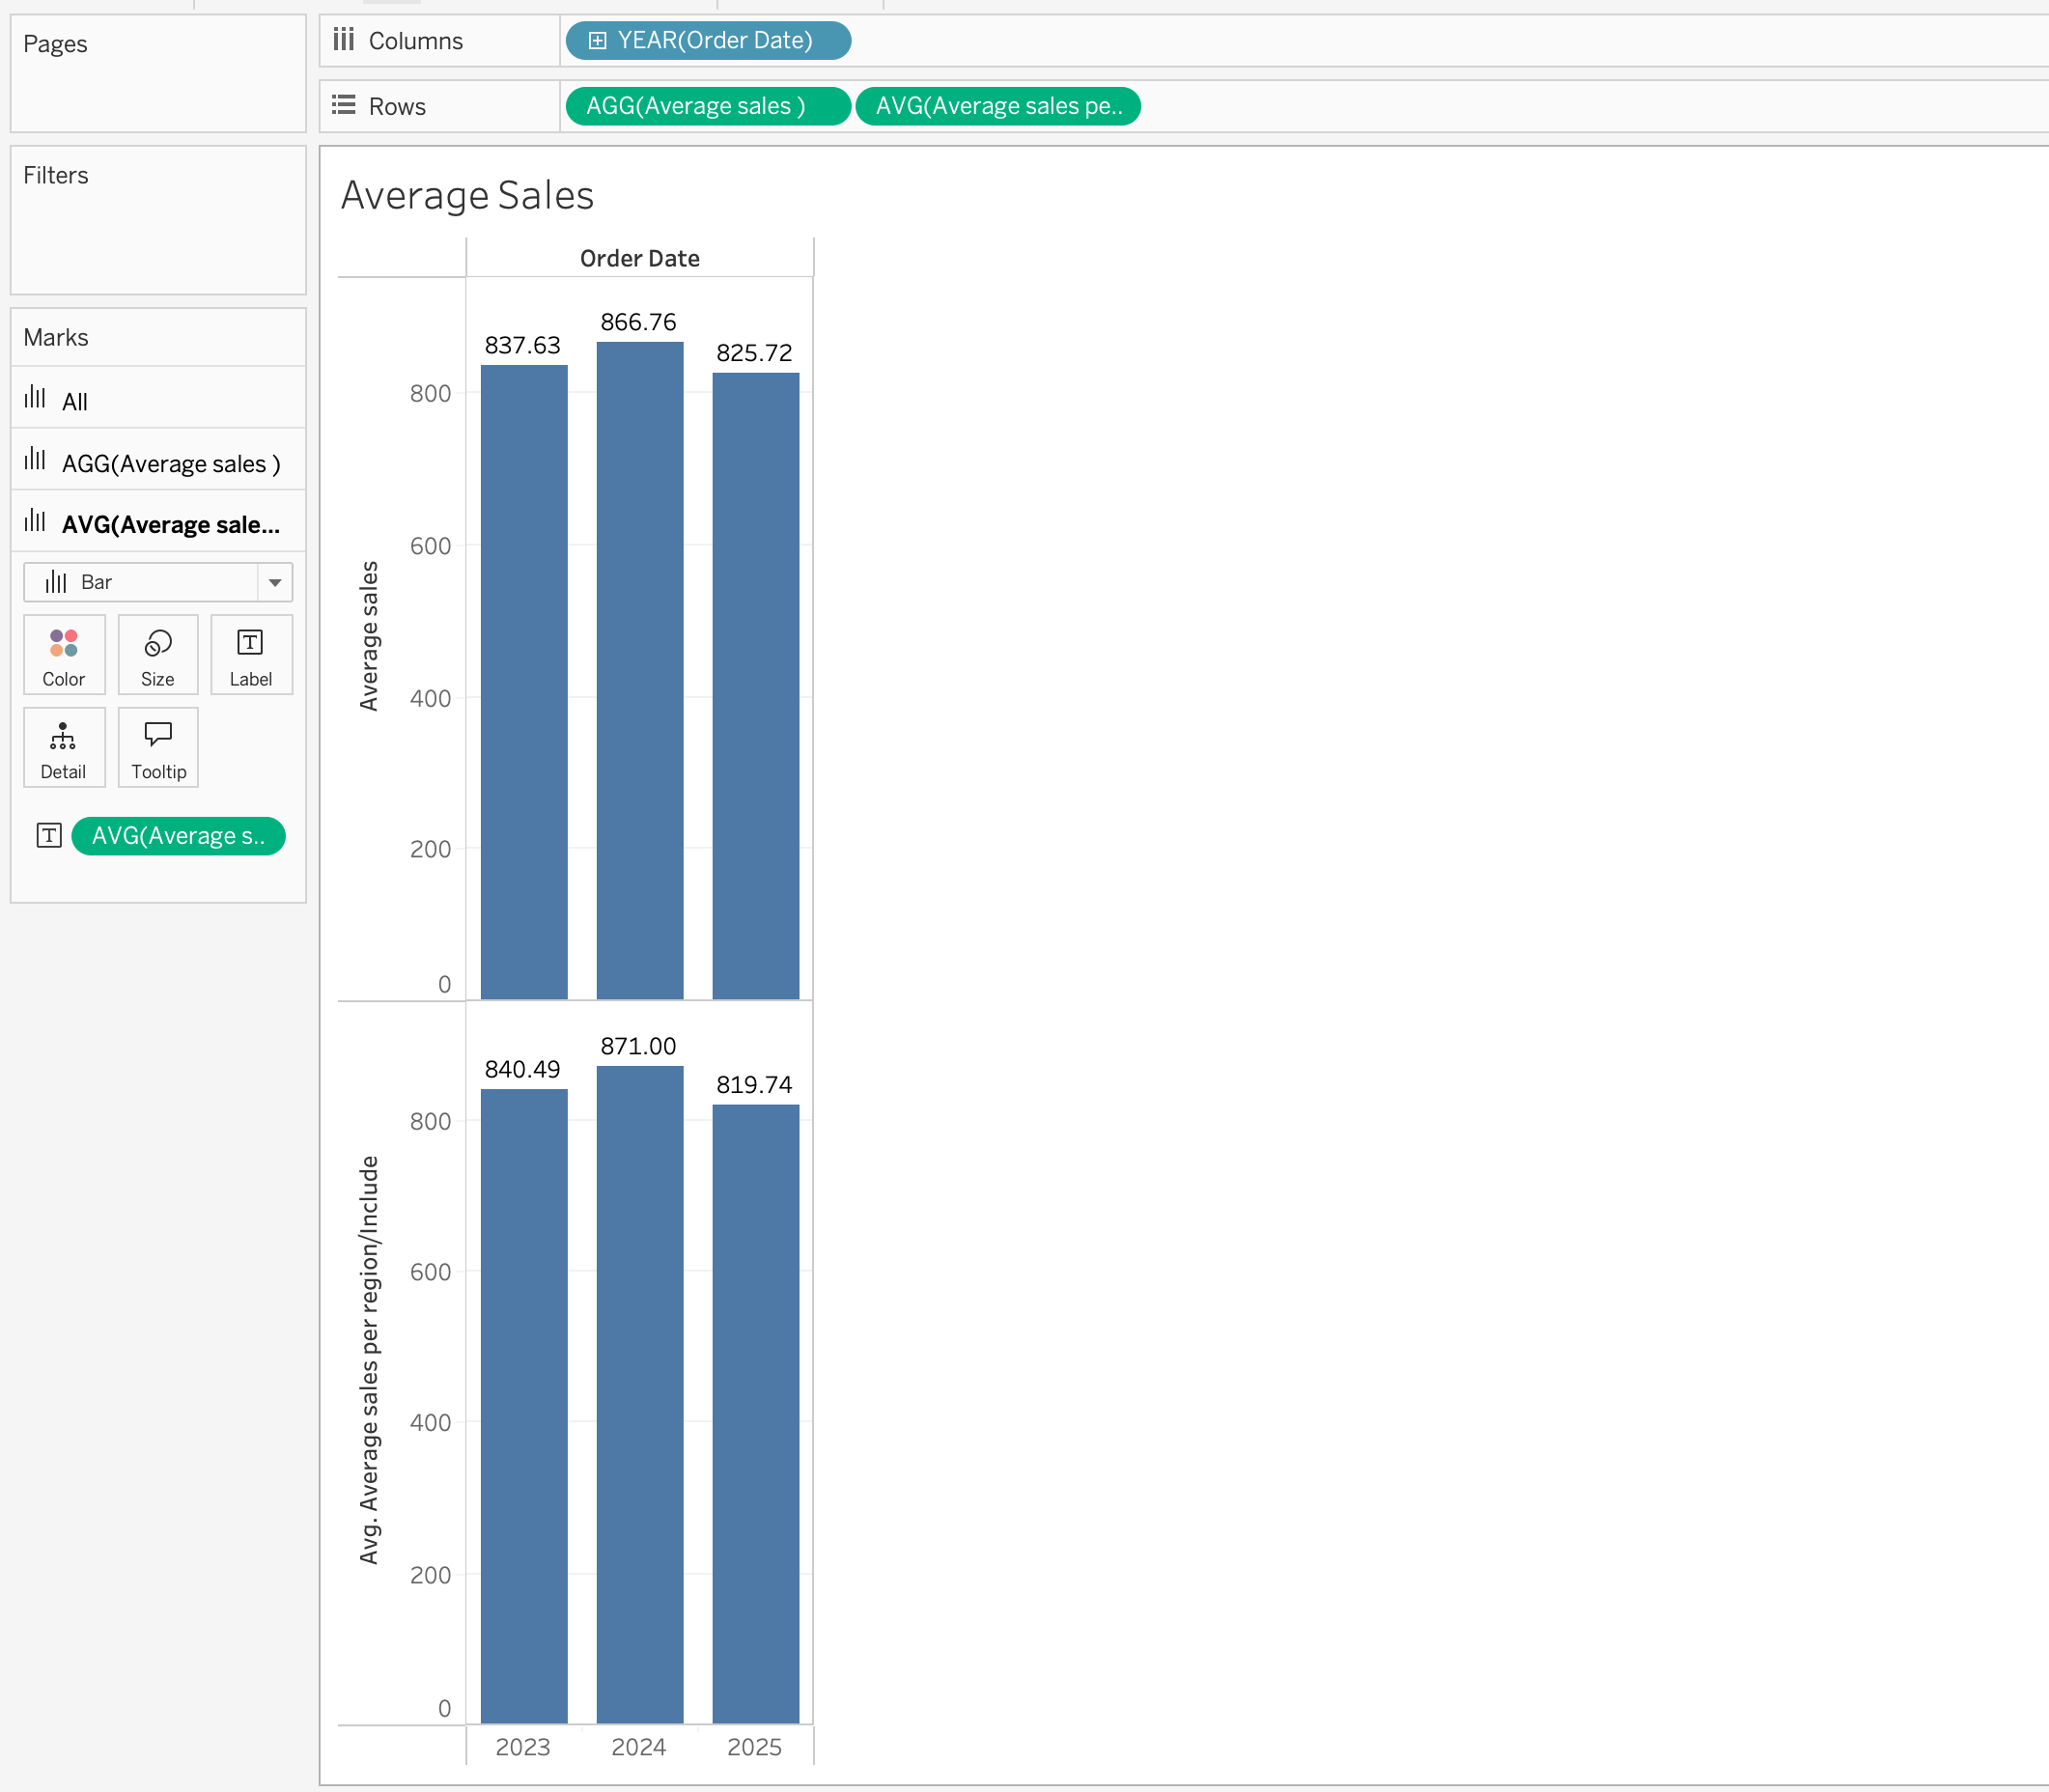Open the Bar mark type dropdown
Viewport: 2049px width, 1792px height.
pos(142,582)
